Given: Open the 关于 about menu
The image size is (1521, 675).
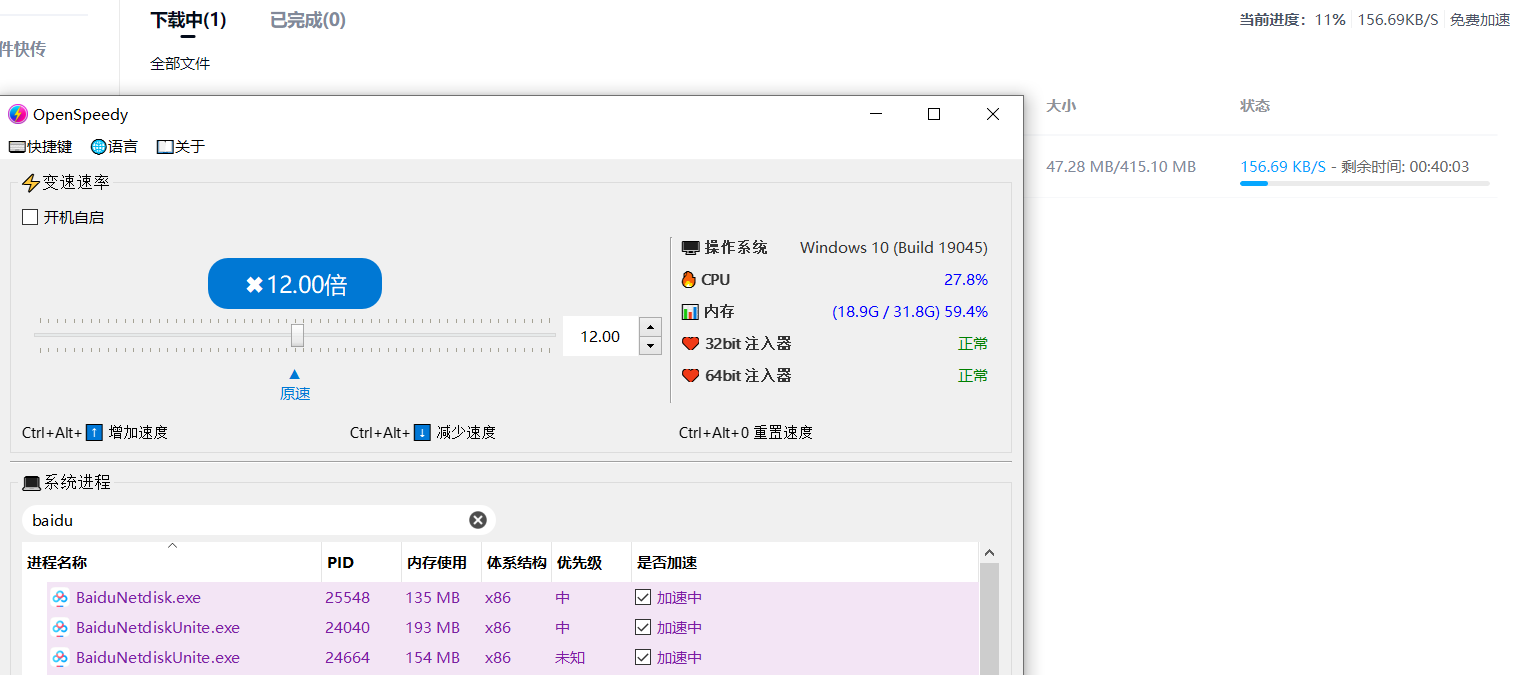Looking at the screenshot, I should (x=181, y=147).
